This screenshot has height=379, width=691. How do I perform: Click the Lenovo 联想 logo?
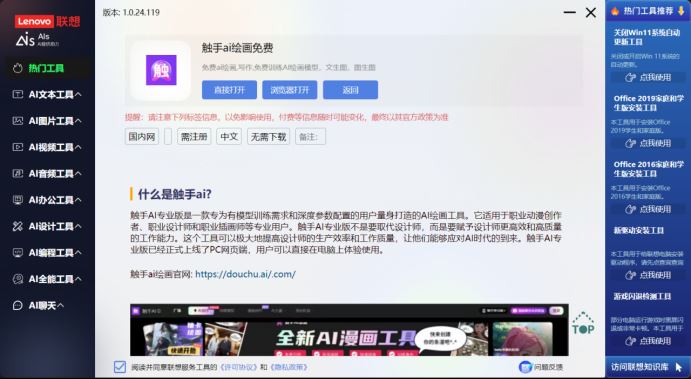(48, 21)
